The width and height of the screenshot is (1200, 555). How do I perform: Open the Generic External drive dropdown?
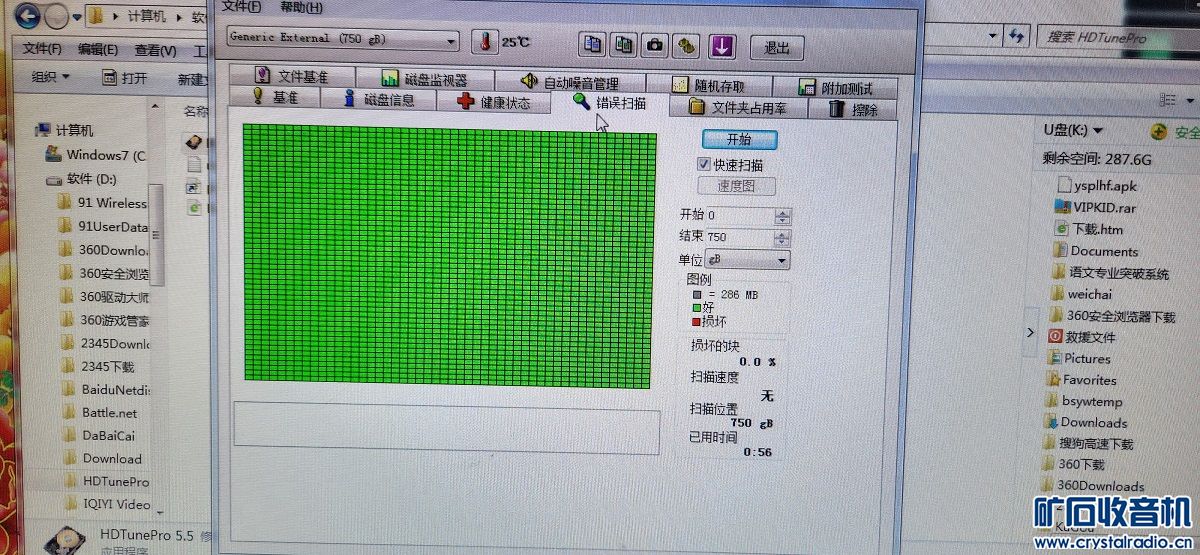point(343,39)
